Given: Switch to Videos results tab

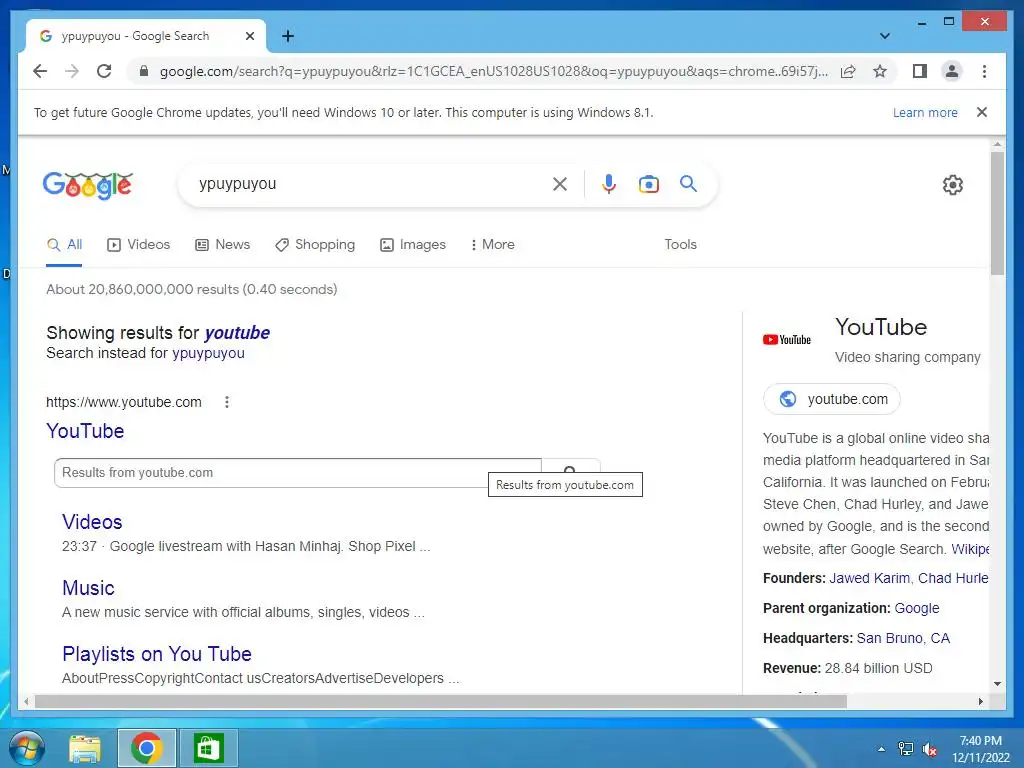Looking at the screenshot, I should coord(138,245).
